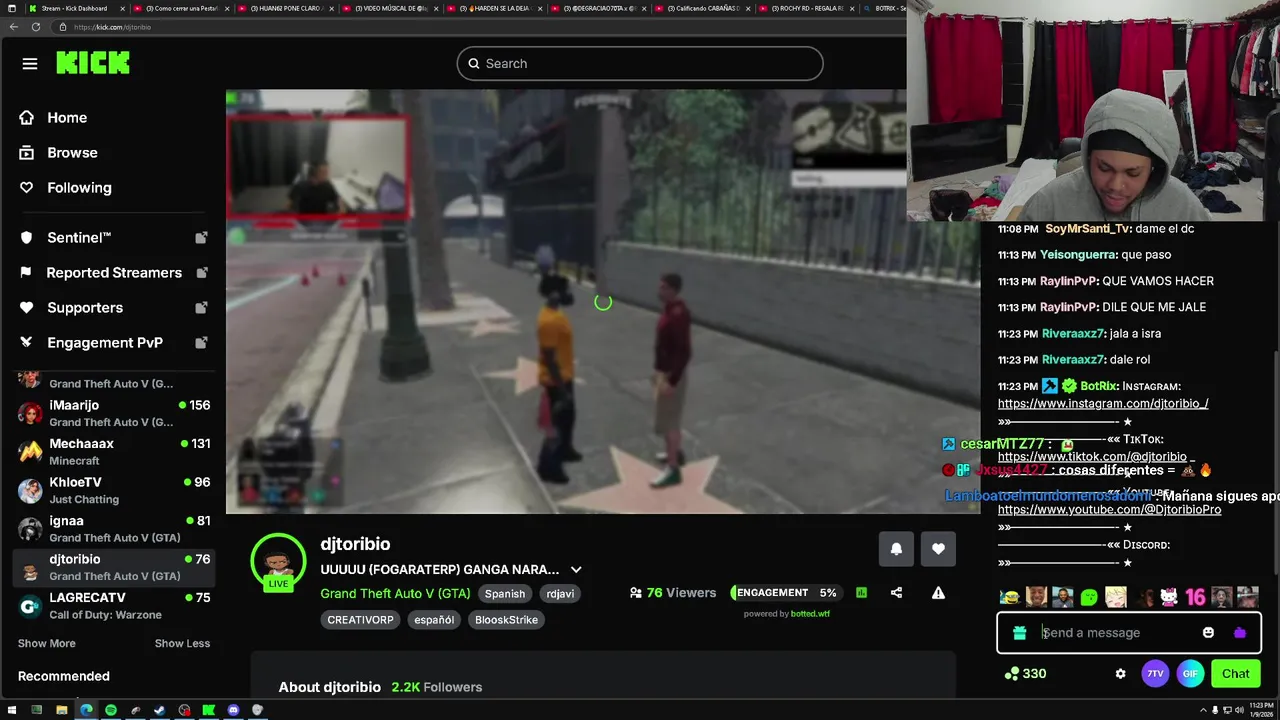Screen dimensions: 1280x720
Task: Select the minion emote in quick emotes
Action: (x=1010, y=598)
